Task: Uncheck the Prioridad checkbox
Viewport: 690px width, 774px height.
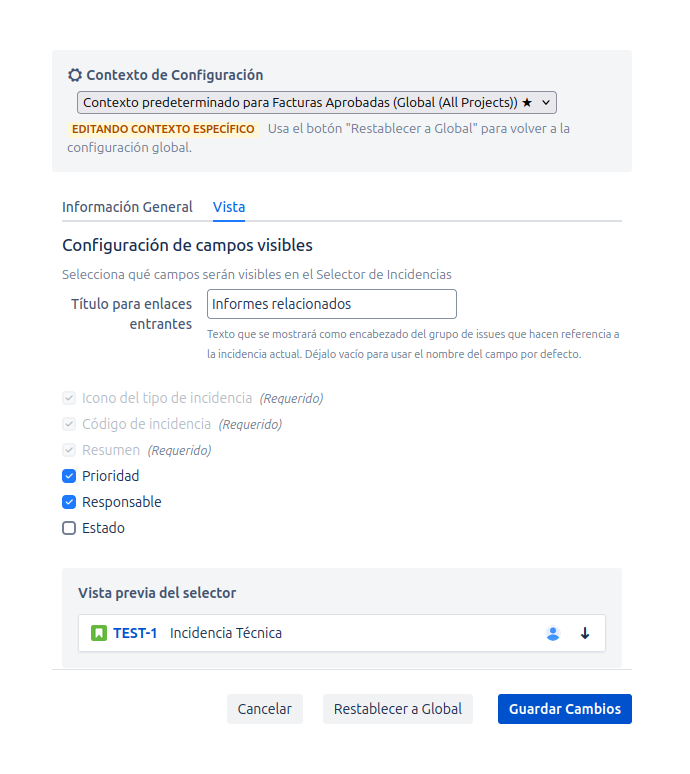Action: 69,476
